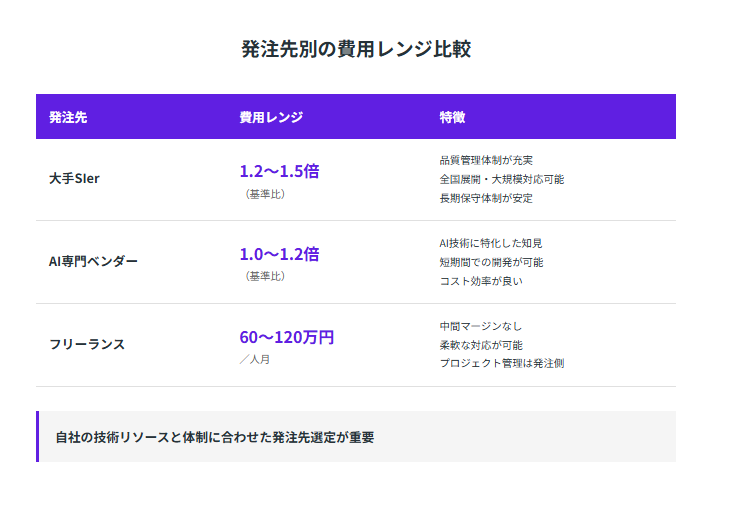Screen dimensions: 744x517
Task: Click the 60〜120万円 cost value
Action: pos(286,337)
